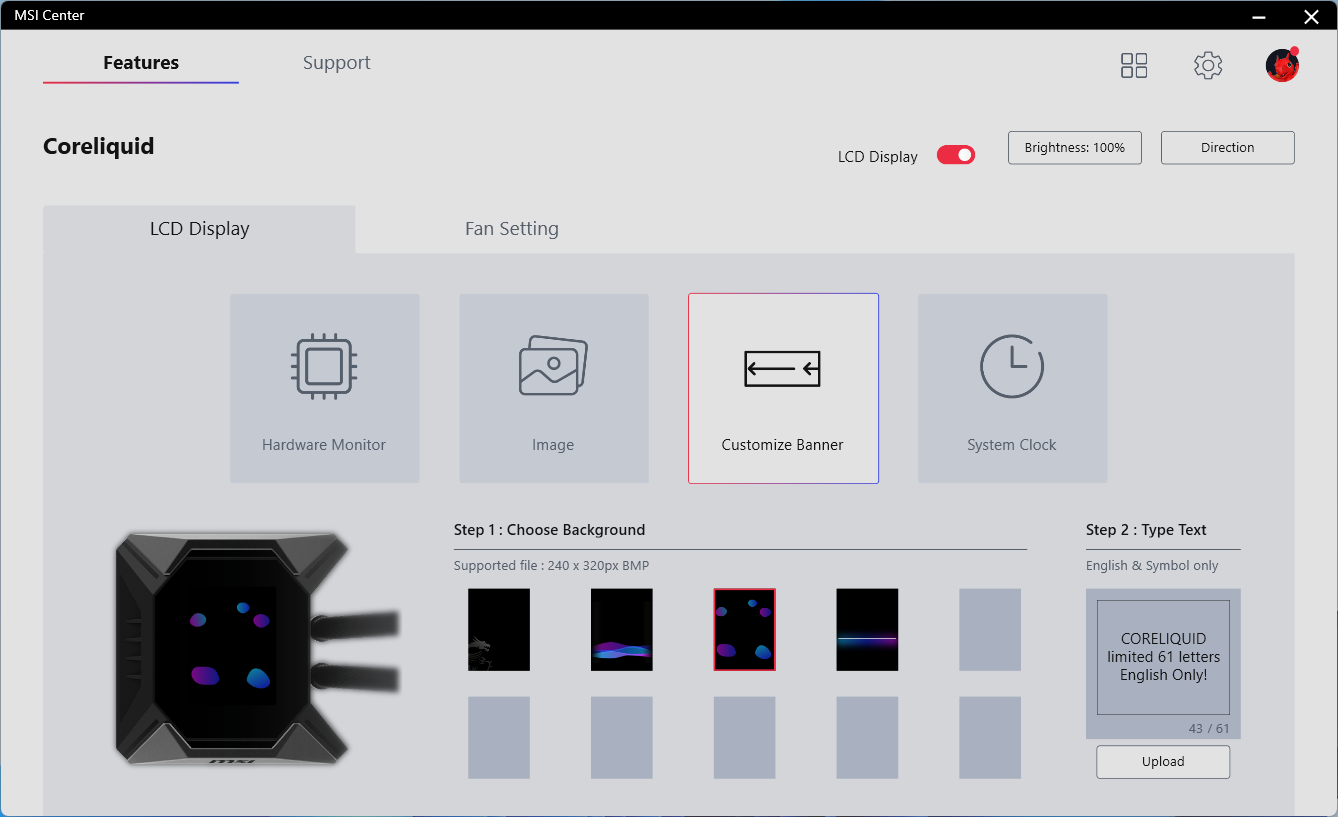Screen dimensions: 1338x817
Task: Select the Image display mode tile
Action: pos(553,388)
